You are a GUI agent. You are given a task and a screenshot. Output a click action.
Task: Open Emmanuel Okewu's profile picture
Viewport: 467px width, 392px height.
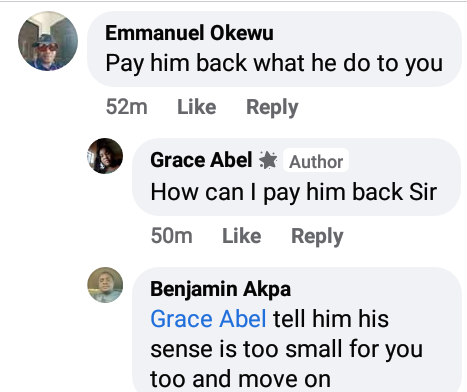click(x=48, y=41)
